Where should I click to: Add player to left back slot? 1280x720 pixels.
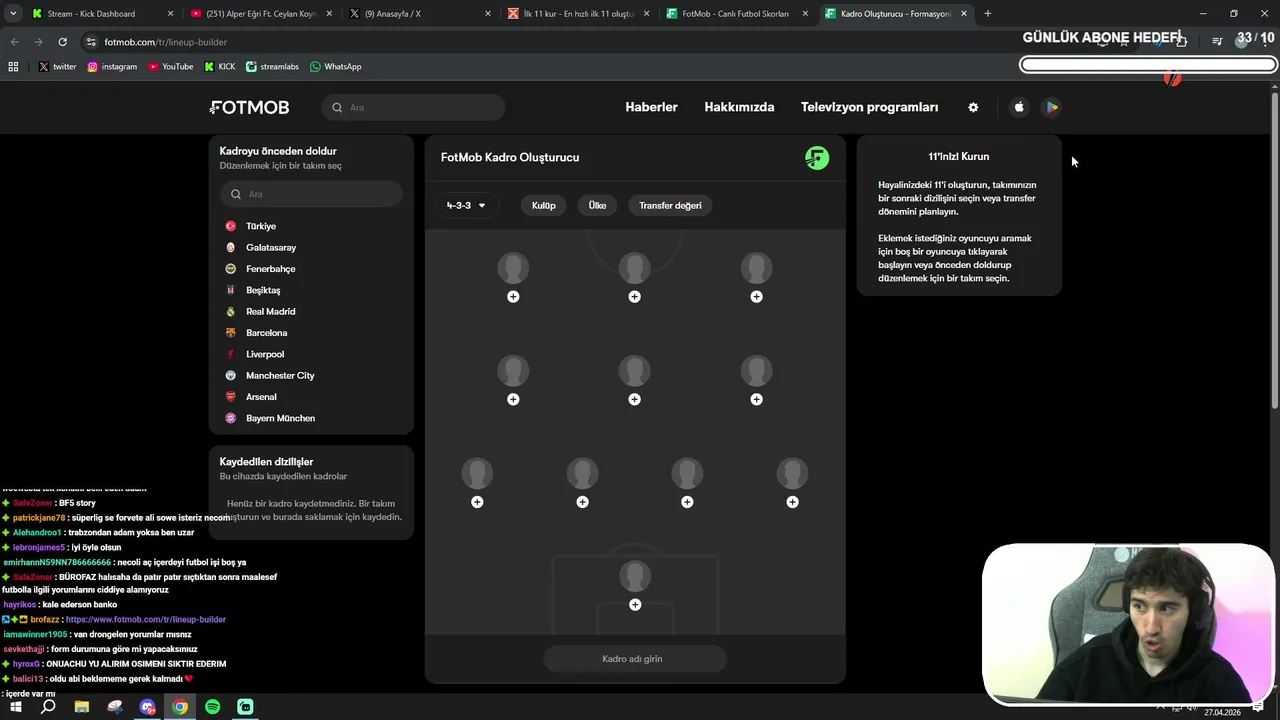point(477,502)
